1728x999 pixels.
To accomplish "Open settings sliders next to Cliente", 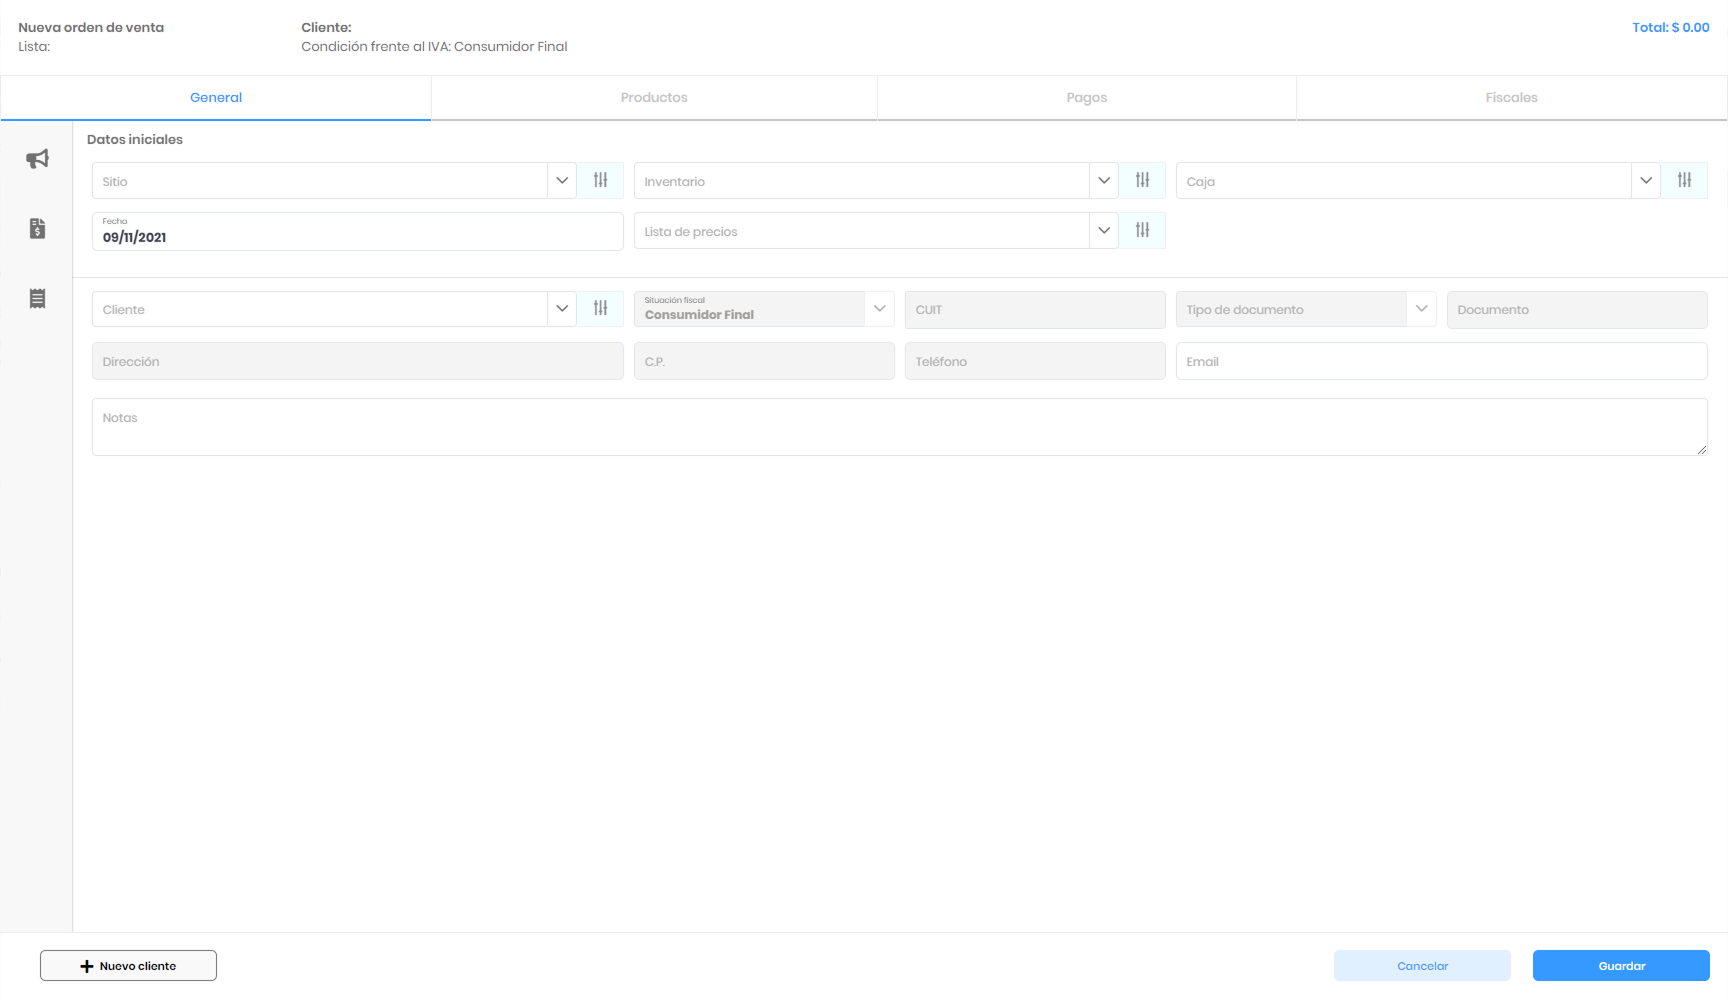I will 600,308.
